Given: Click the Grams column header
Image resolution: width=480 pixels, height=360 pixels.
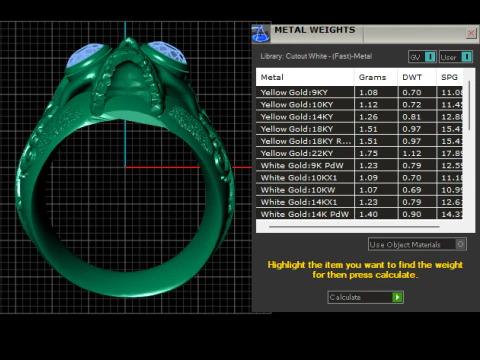Looking at the screenshot, I should (376, 77).
